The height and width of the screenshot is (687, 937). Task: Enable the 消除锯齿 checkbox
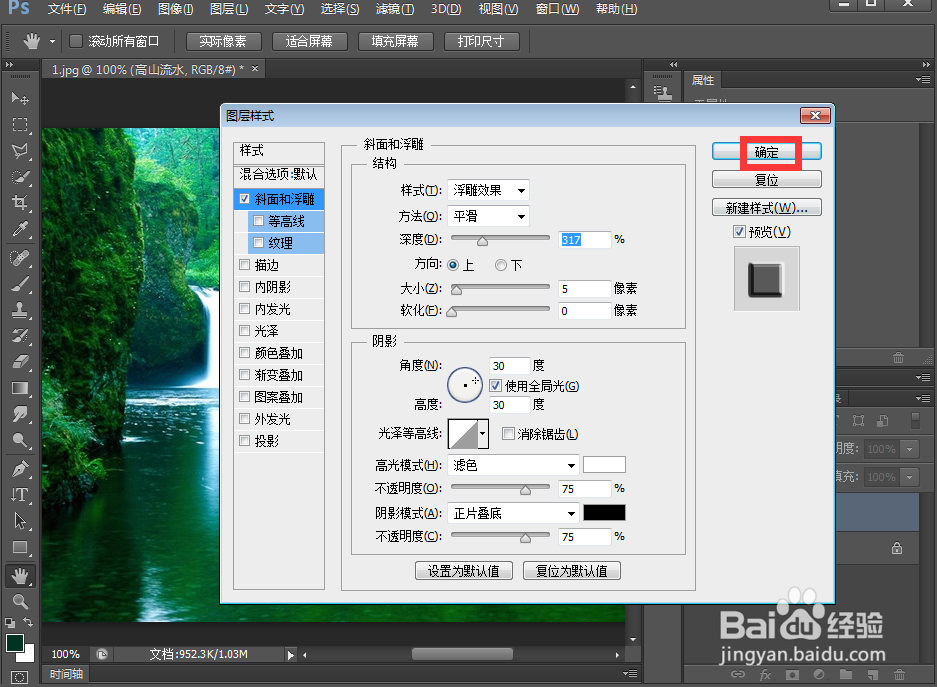tap(508, 432)
